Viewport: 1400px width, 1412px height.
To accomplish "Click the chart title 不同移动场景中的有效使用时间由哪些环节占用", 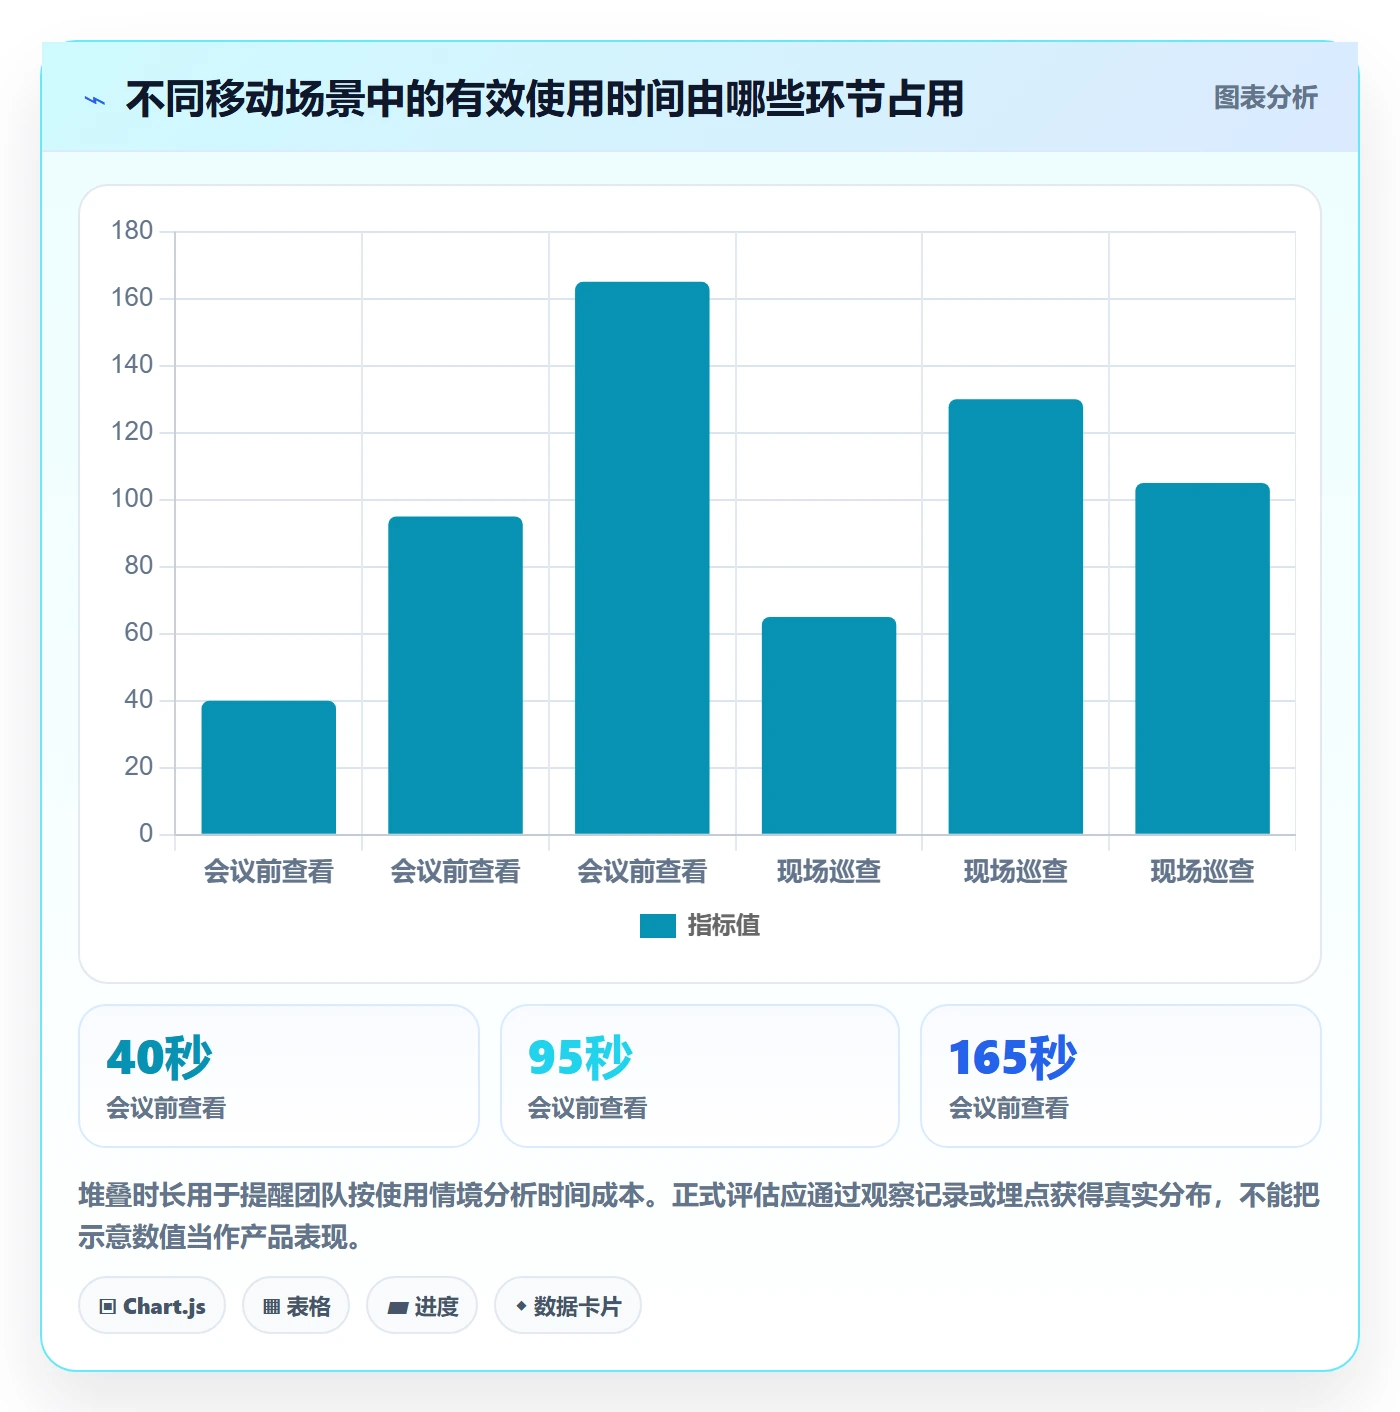I will pos(544,99).
